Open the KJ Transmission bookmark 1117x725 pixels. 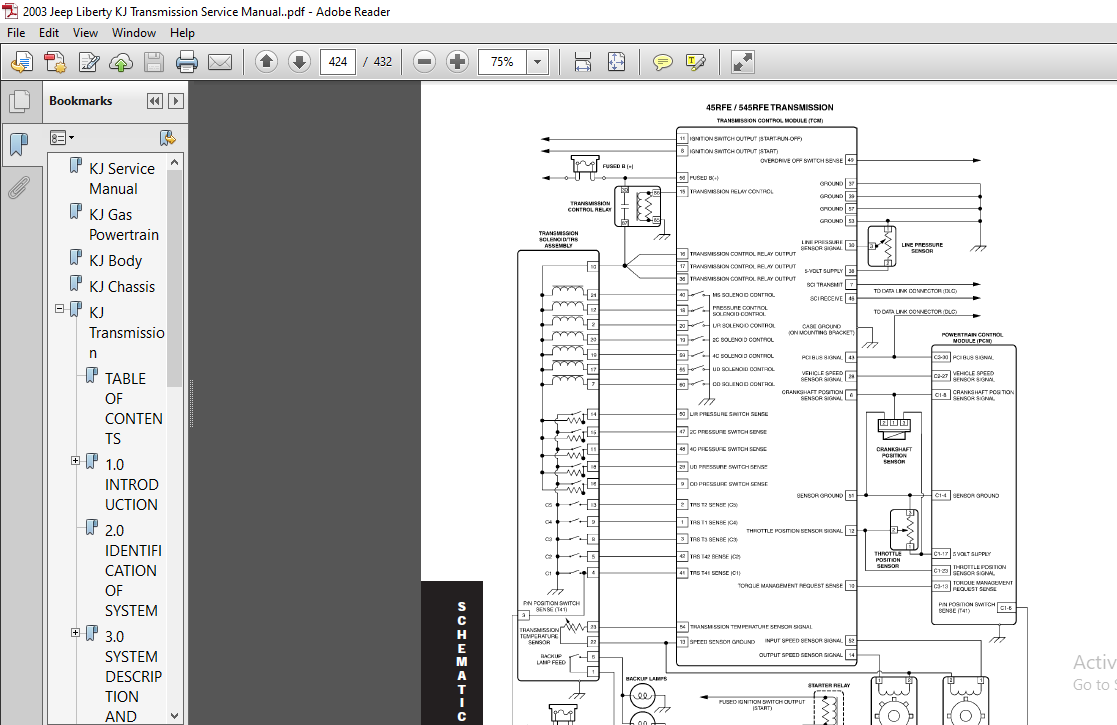click(126, 333)
